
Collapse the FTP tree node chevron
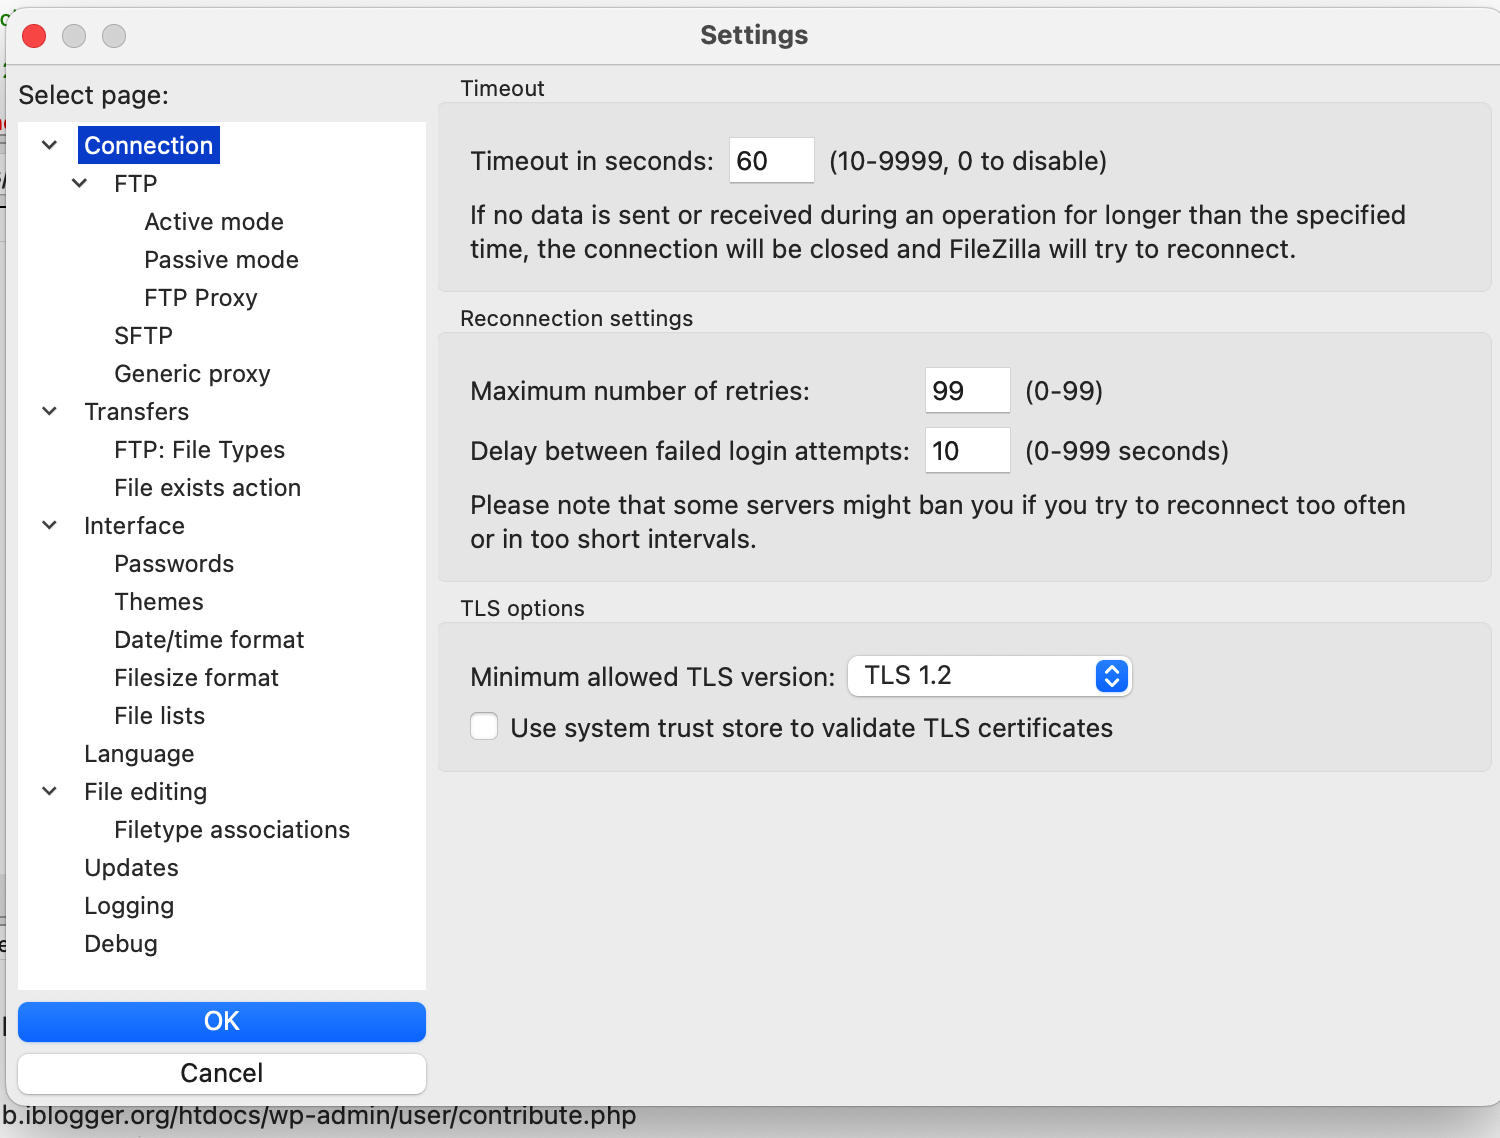[80, 184]
